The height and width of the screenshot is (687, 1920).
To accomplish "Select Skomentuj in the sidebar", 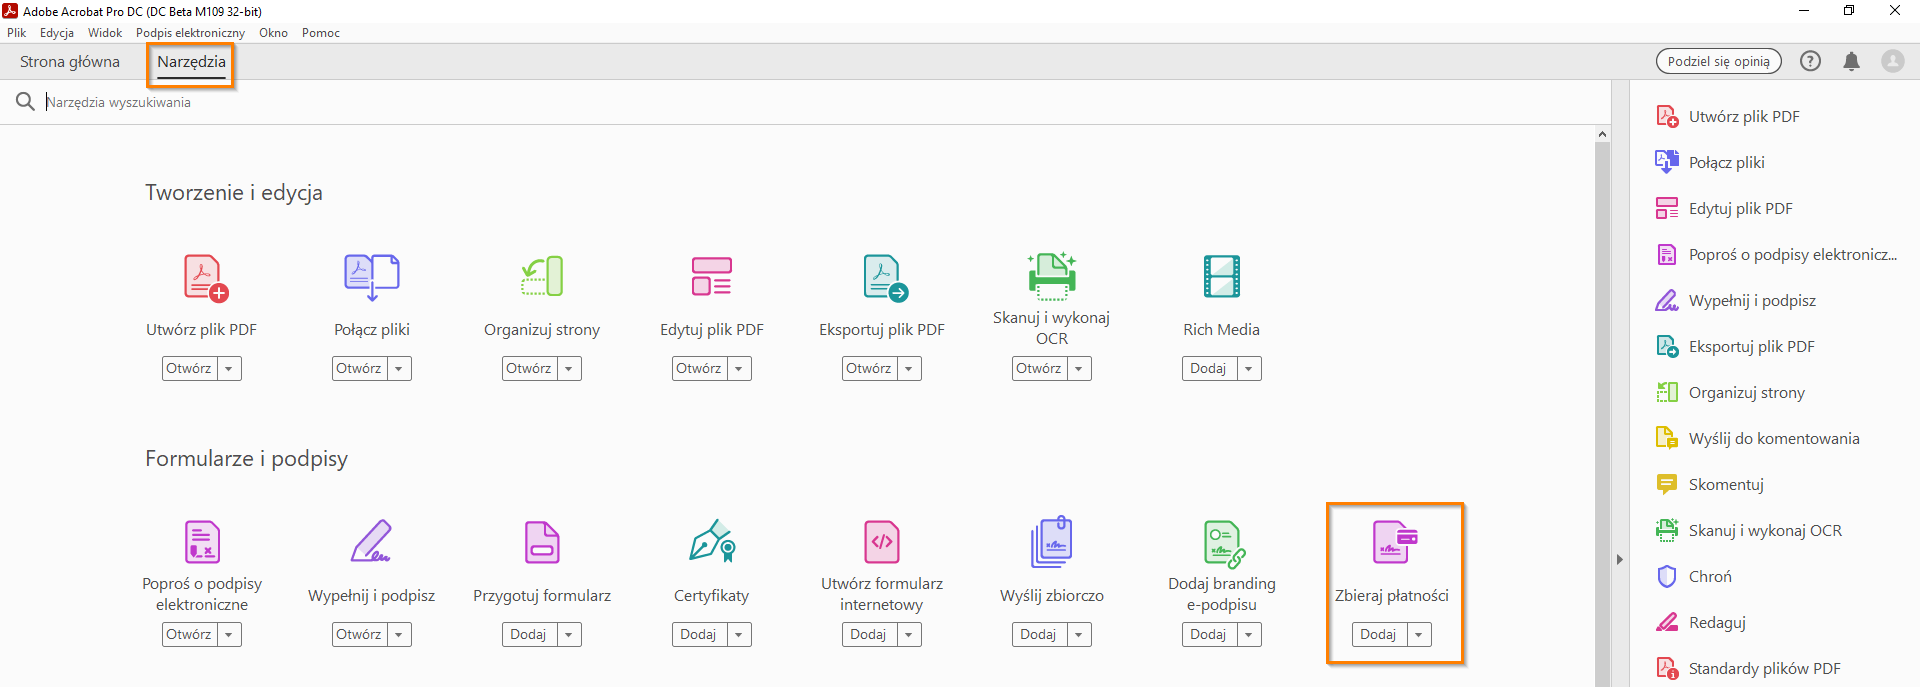I will (1710, 484).
